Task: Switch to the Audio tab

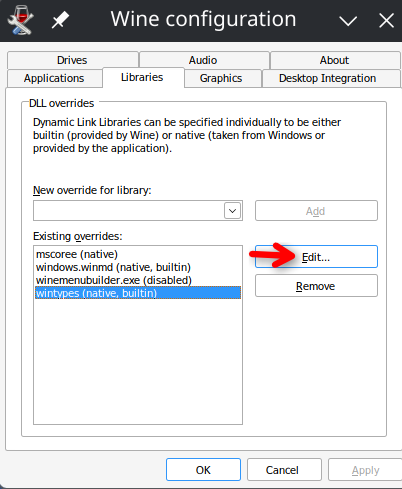Action: 204,60
